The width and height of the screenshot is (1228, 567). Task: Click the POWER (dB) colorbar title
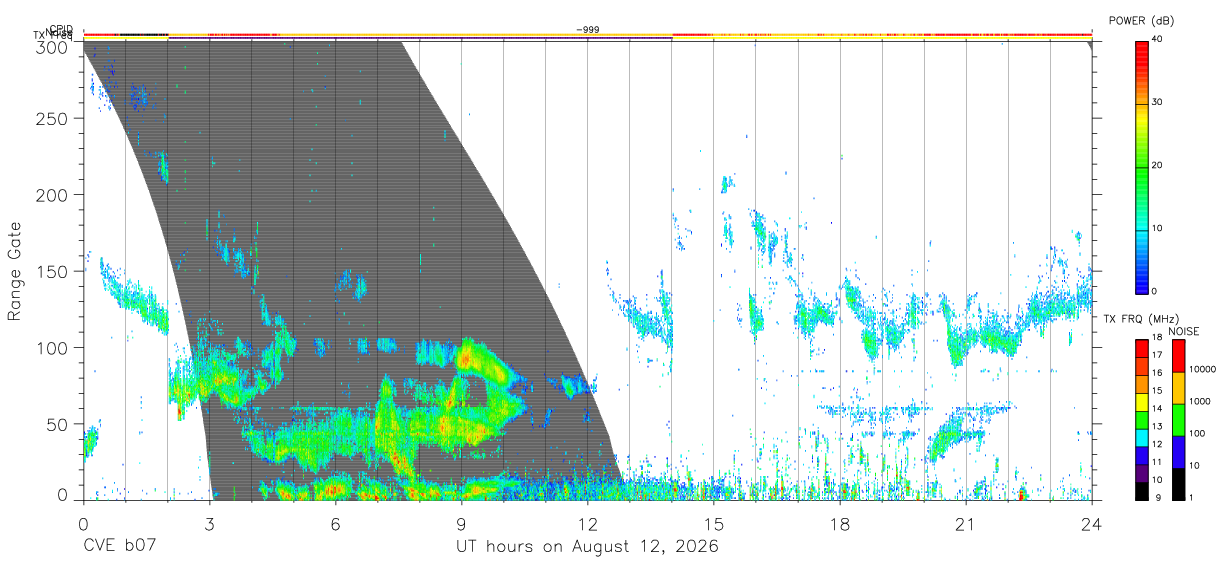pos(1142,21)
